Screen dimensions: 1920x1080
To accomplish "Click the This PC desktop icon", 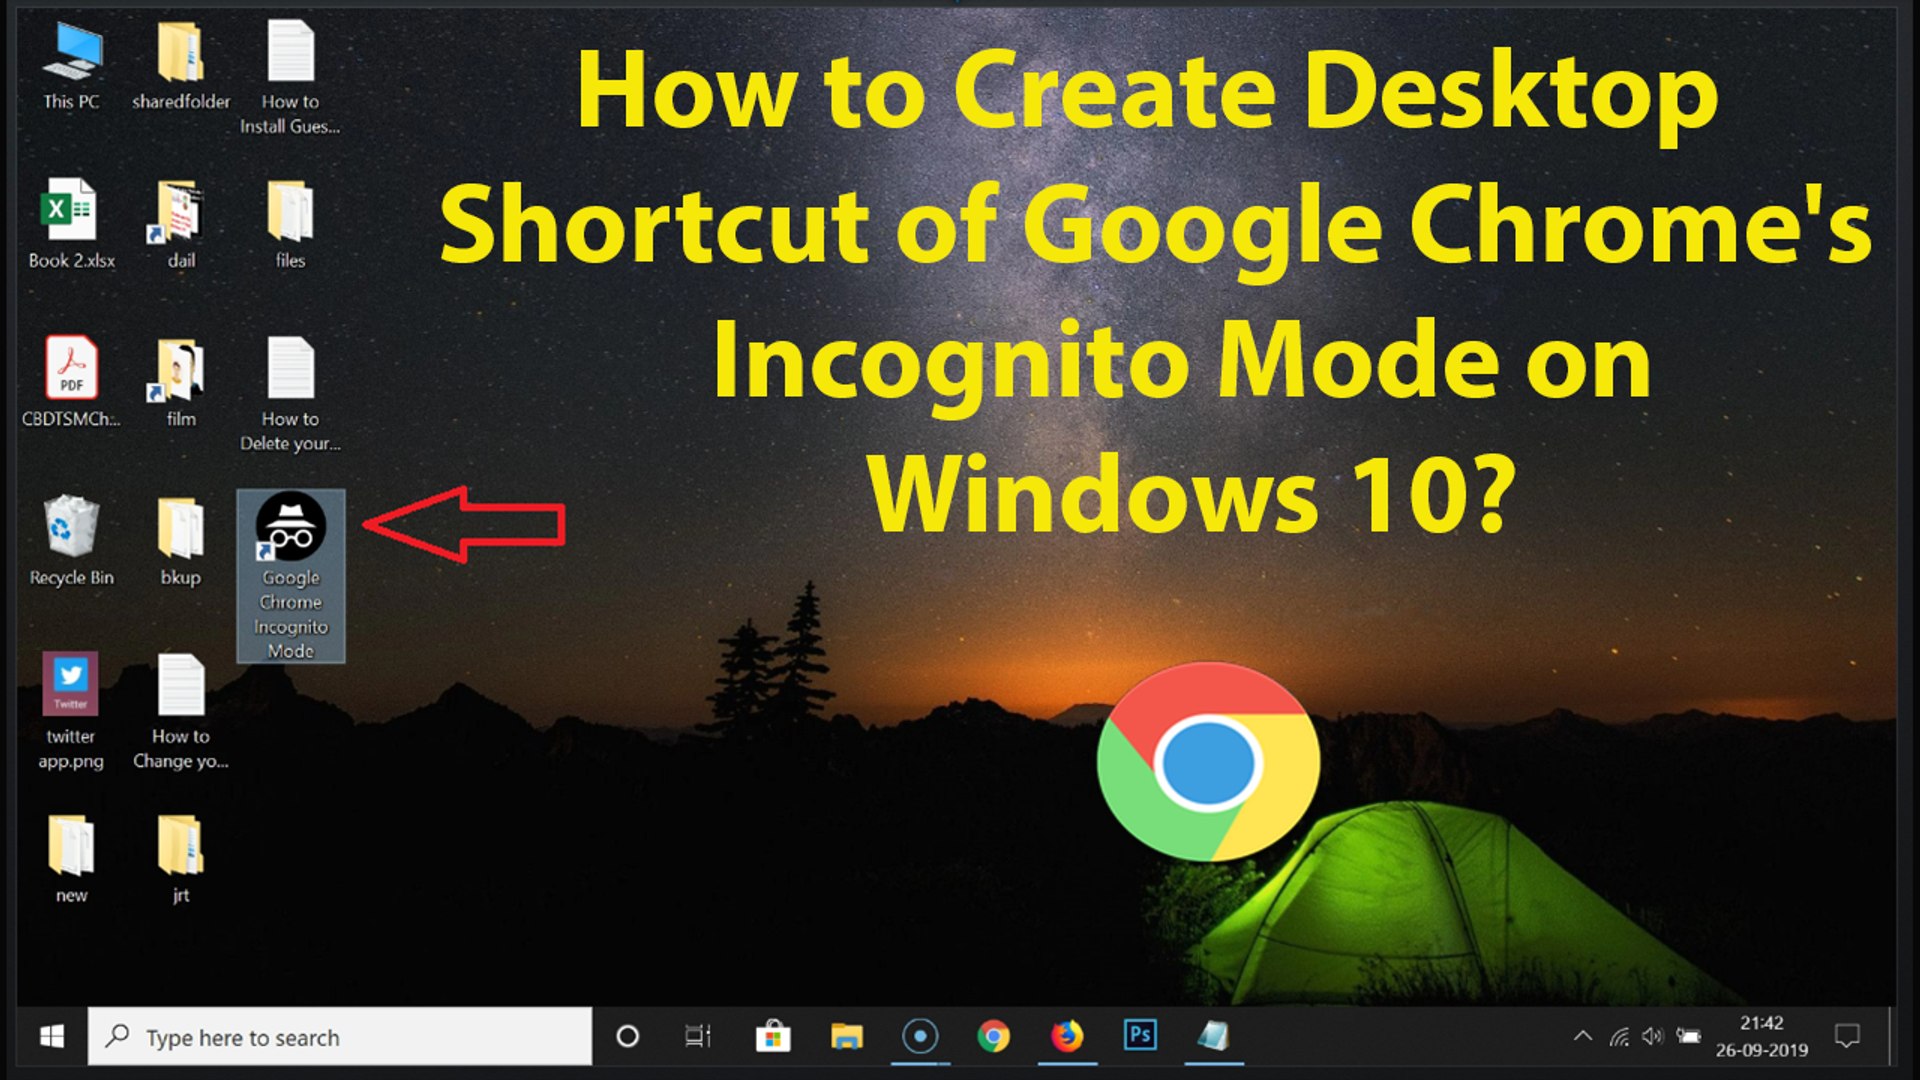I will click(71, 55).
